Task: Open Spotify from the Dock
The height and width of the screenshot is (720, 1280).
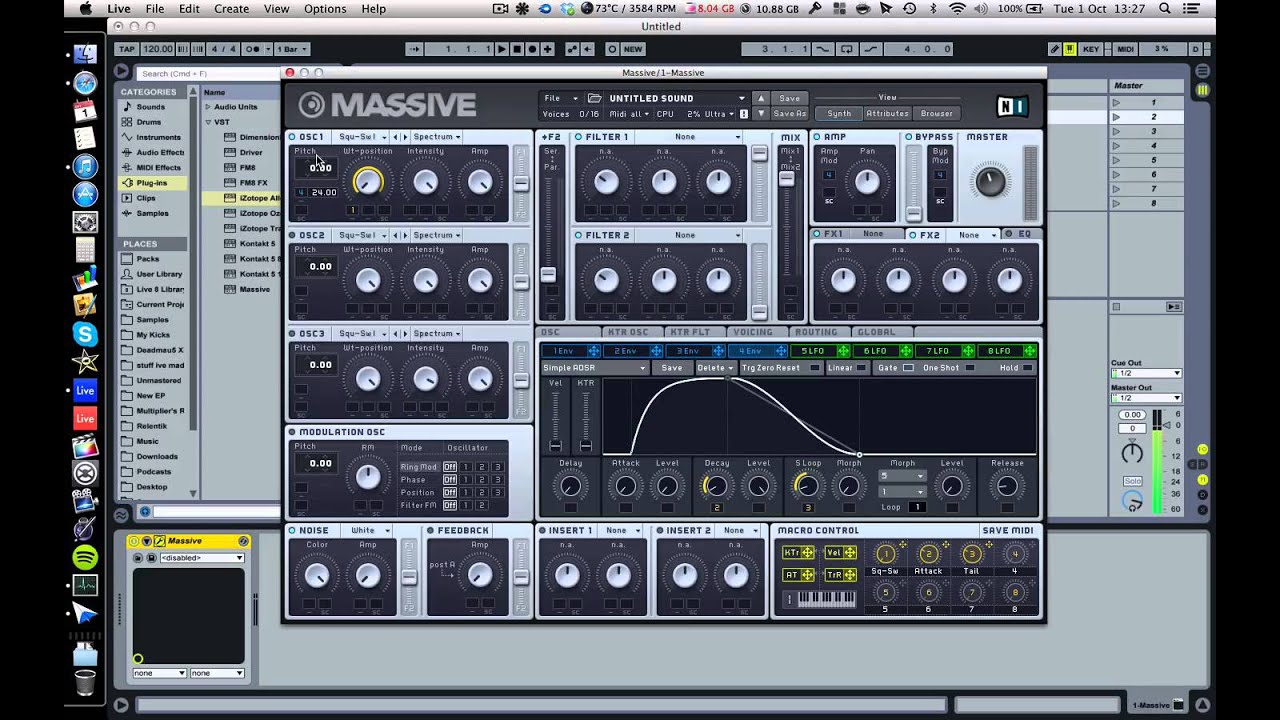Action: point(85,557)
